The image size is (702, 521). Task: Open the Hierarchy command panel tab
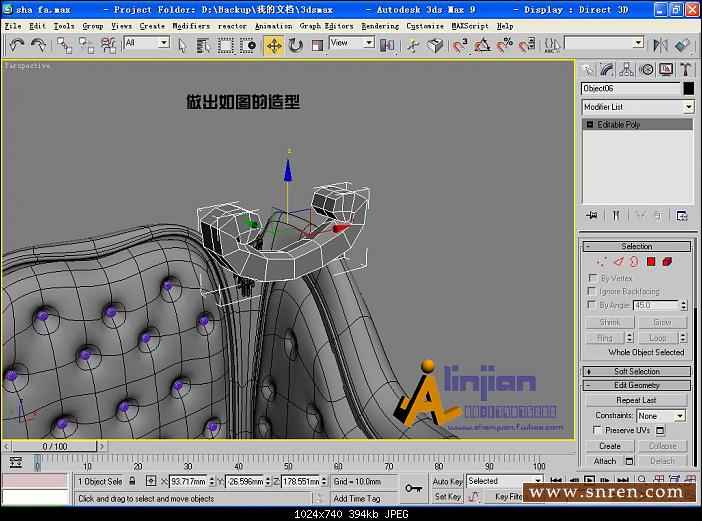627,69
